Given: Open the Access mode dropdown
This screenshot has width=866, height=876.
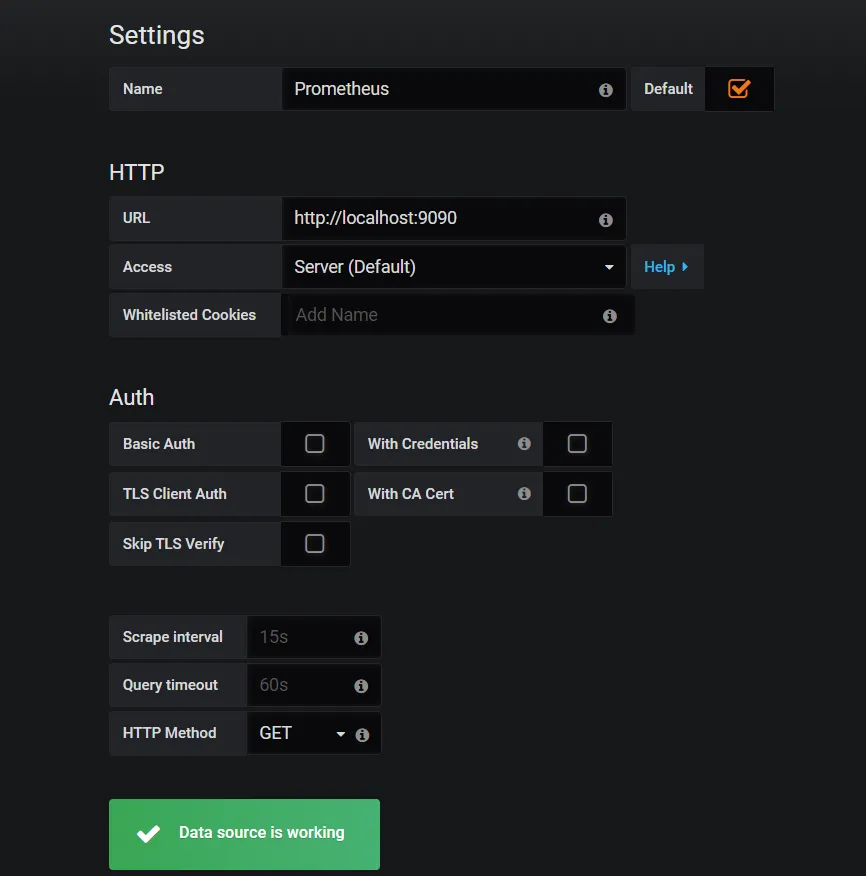Looking at the screenshot, I should (454, 267).
